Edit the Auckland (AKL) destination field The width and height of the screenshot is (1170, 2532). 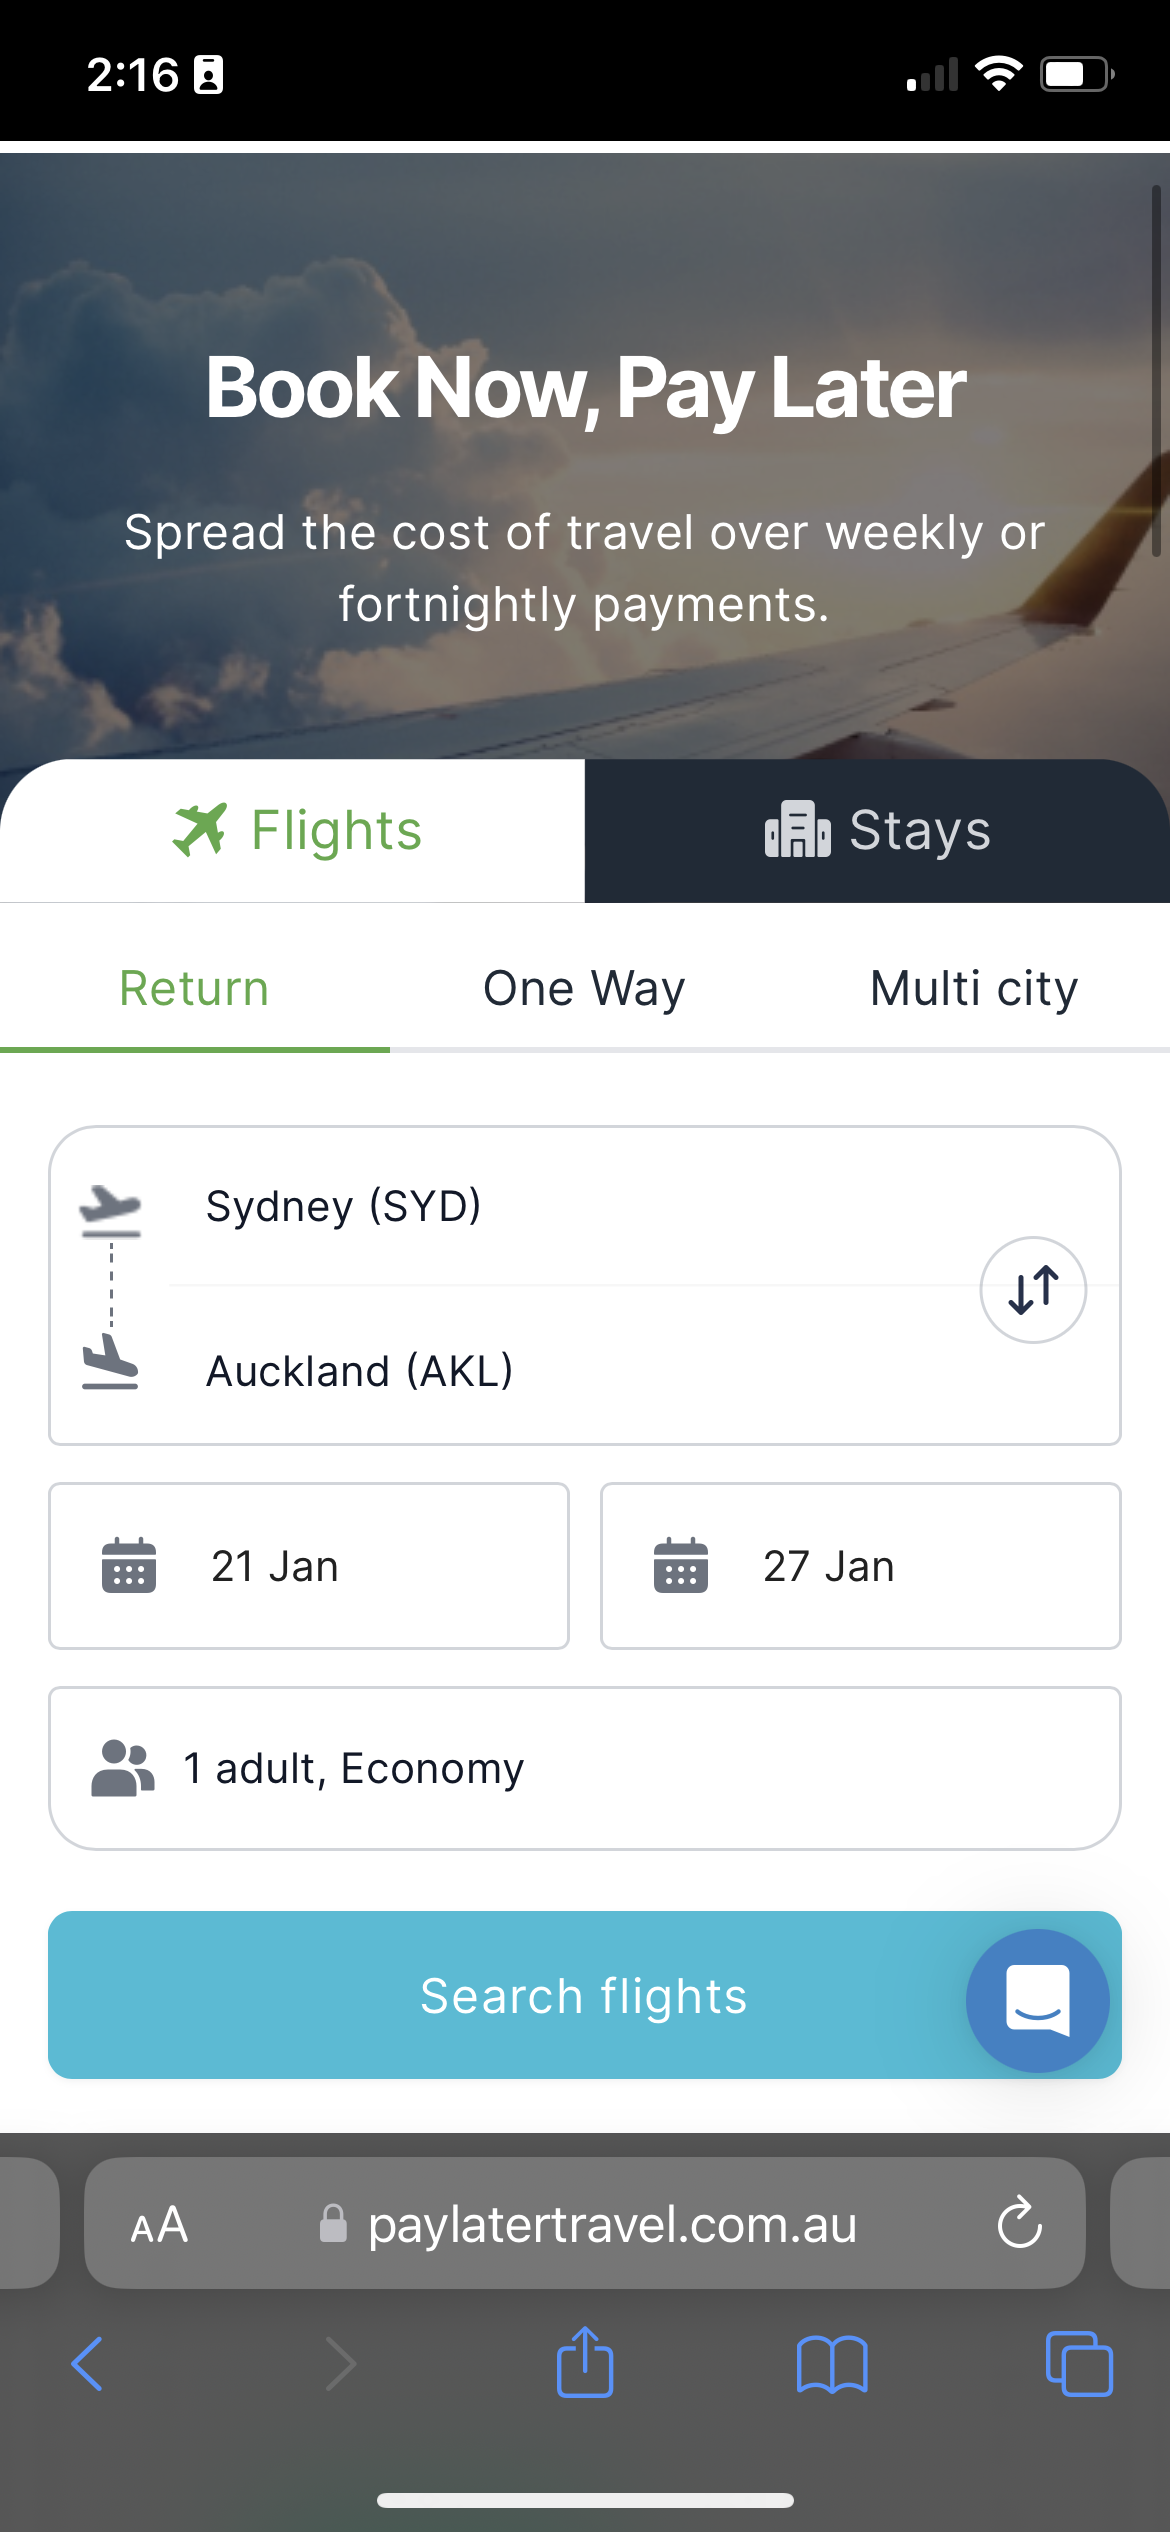570,1370
